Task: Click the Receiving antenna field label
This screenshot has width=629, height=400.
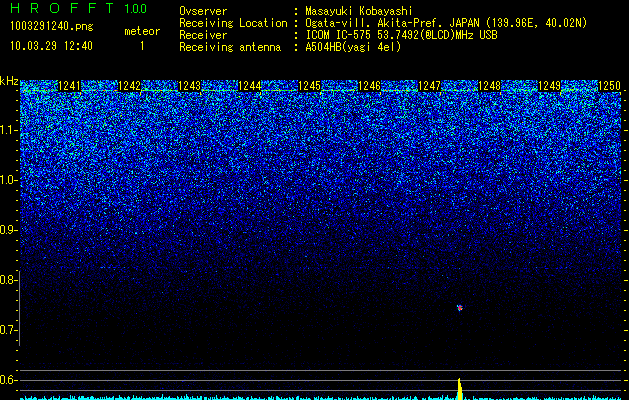Action: pyautogui.click(x=230, y=47)
